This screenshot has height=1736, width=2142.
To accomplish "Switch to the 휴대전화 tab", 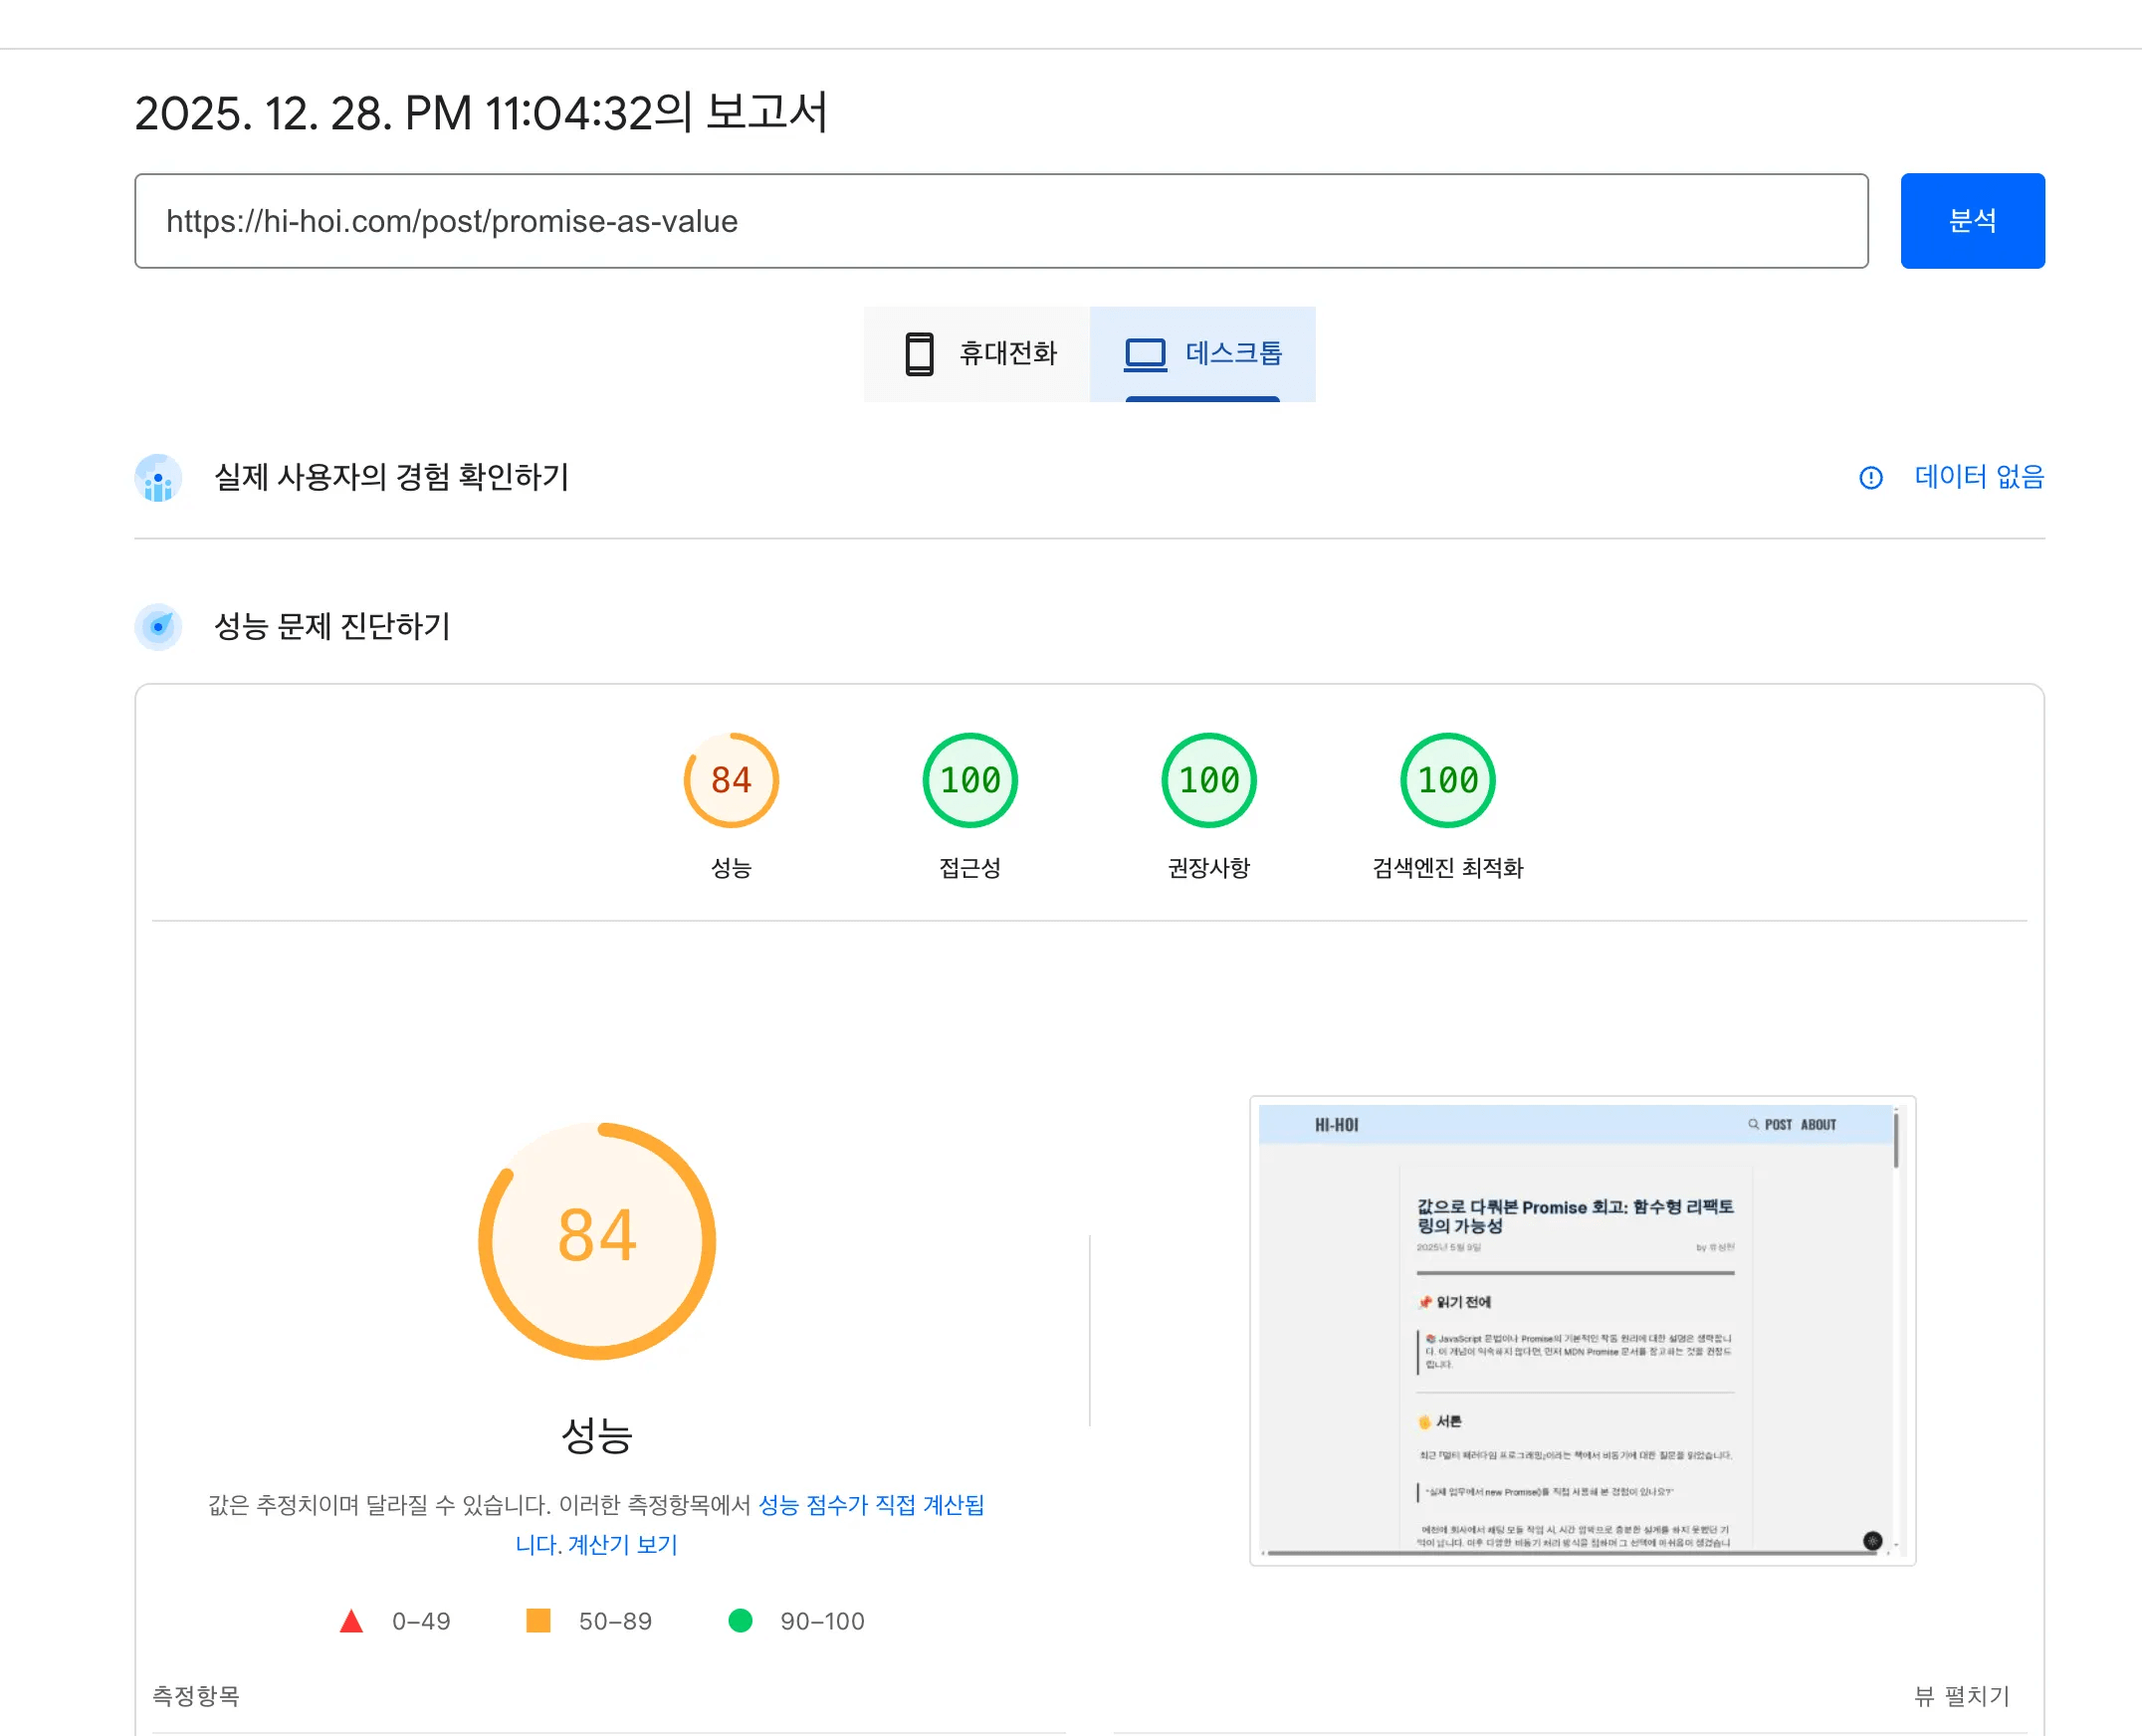I will (1007, 354).
